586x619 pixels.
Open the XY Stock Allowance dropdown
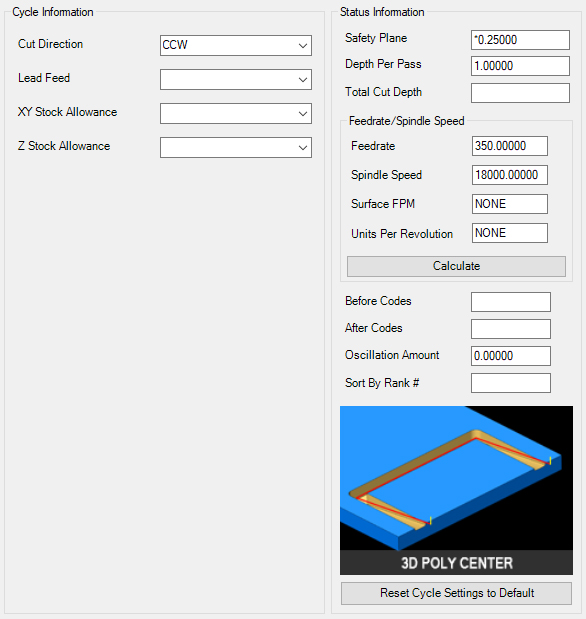point(236,113)
